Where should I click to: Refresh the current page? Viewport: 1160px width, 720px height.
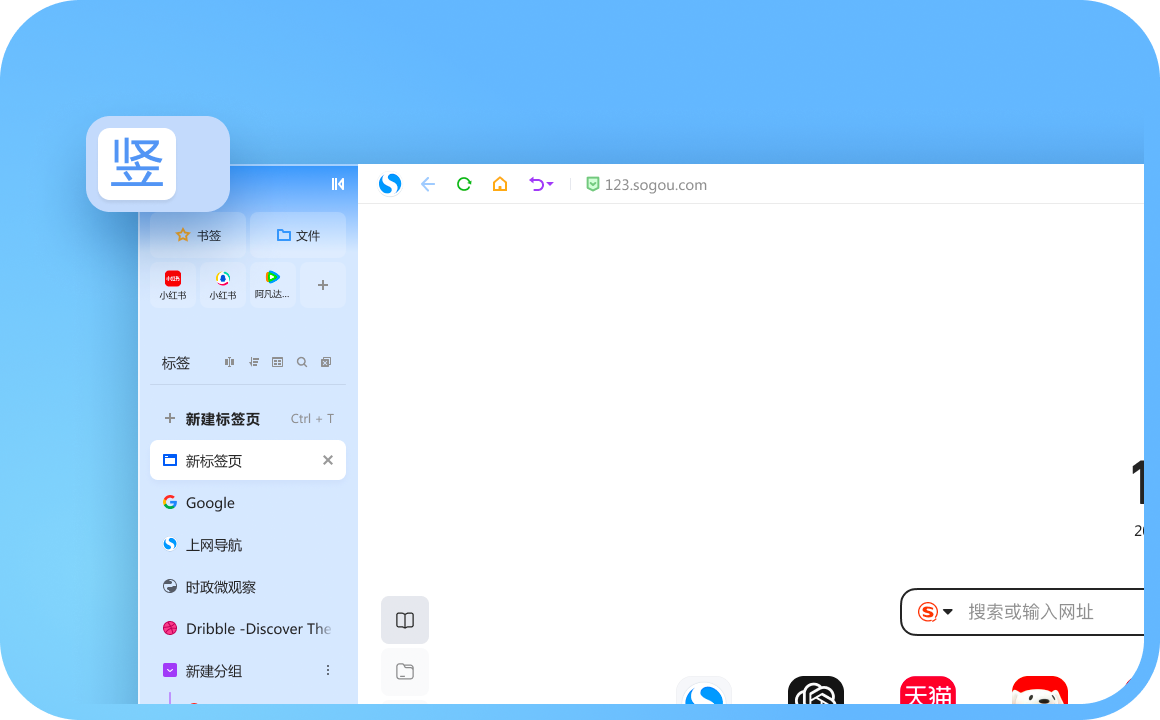tap(463, 184)
